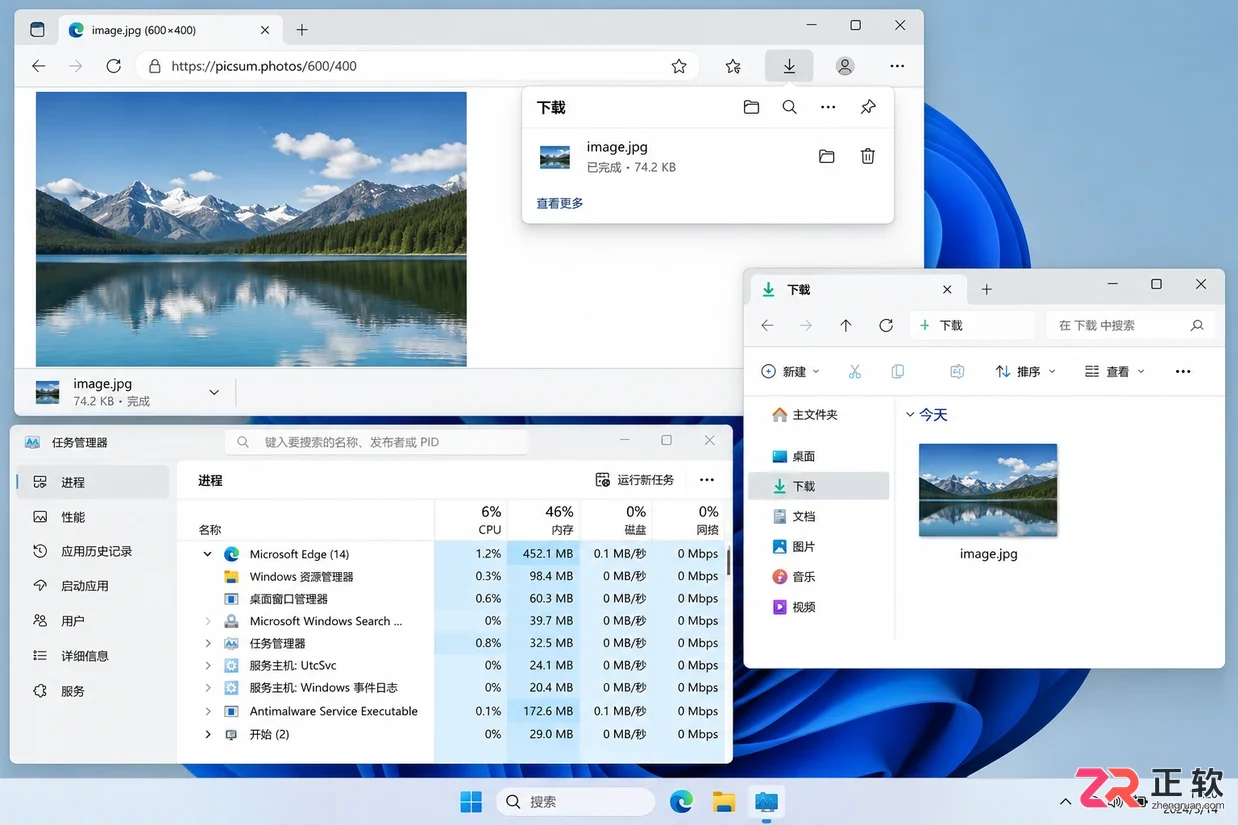Image resolution: width=1238 pixels, height=825 pixels.
Task: Open 查看 view dropdown in File Explorer
Action: [x=1115, y=371]
